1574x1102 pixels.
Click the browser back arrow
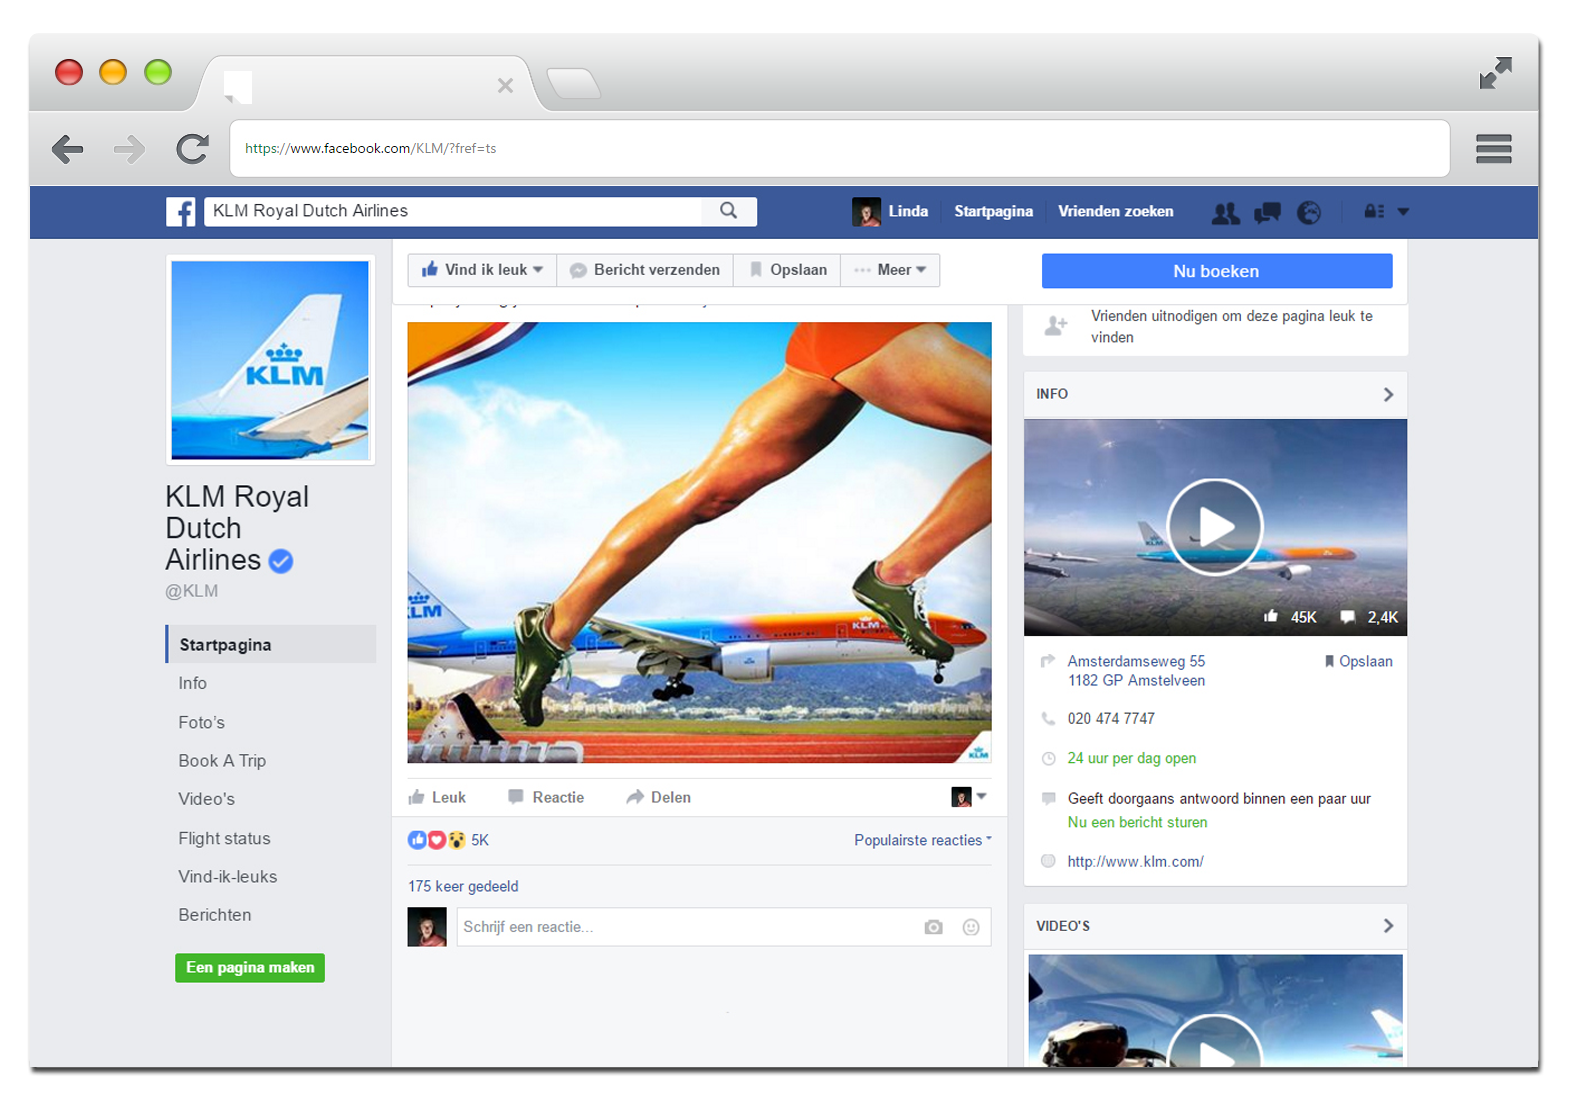tap(67, 150)
